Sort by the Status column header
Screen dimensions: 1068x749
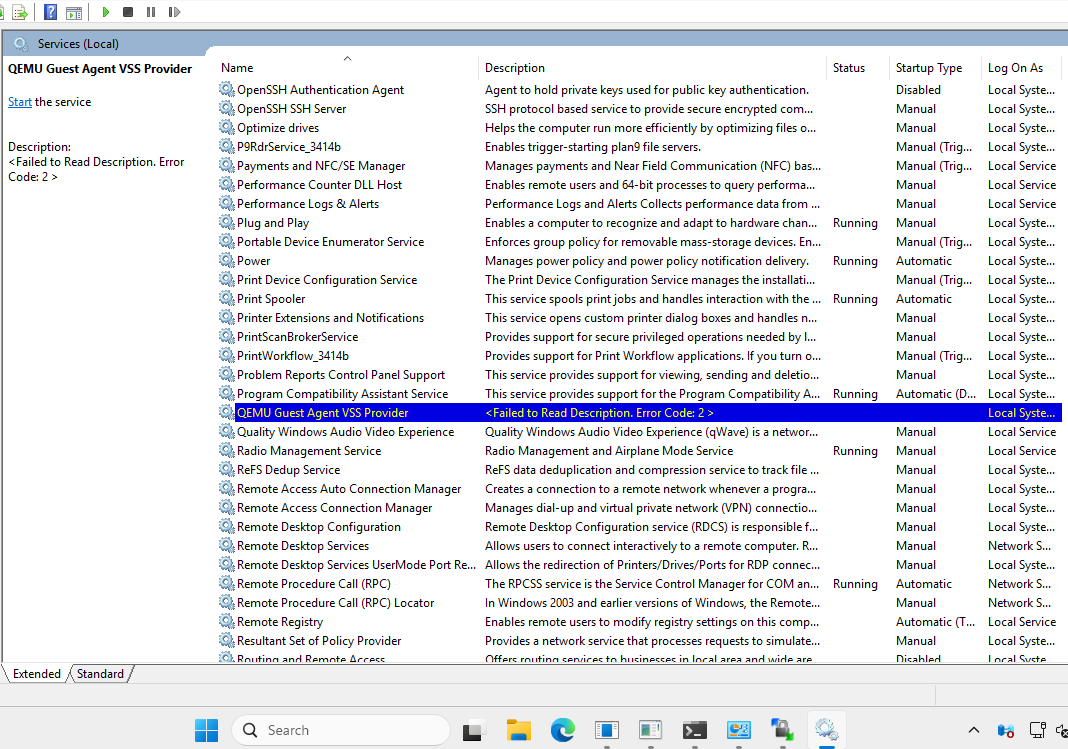point(849,67)
